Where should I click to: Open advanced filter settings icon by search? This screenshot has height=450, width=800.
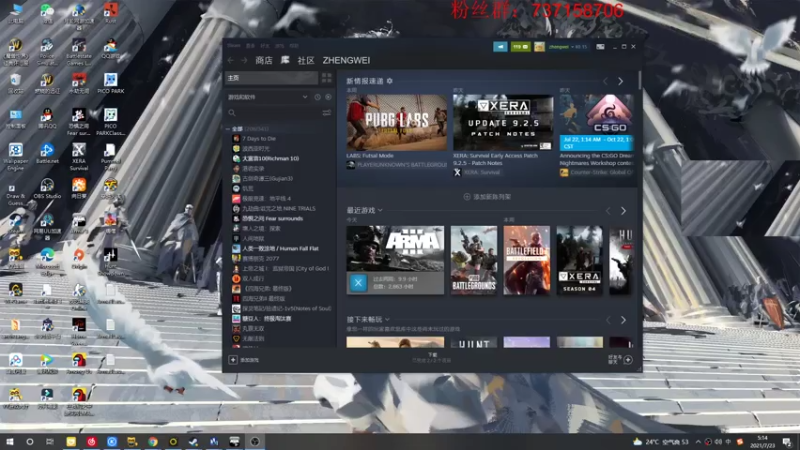(327, 113)
